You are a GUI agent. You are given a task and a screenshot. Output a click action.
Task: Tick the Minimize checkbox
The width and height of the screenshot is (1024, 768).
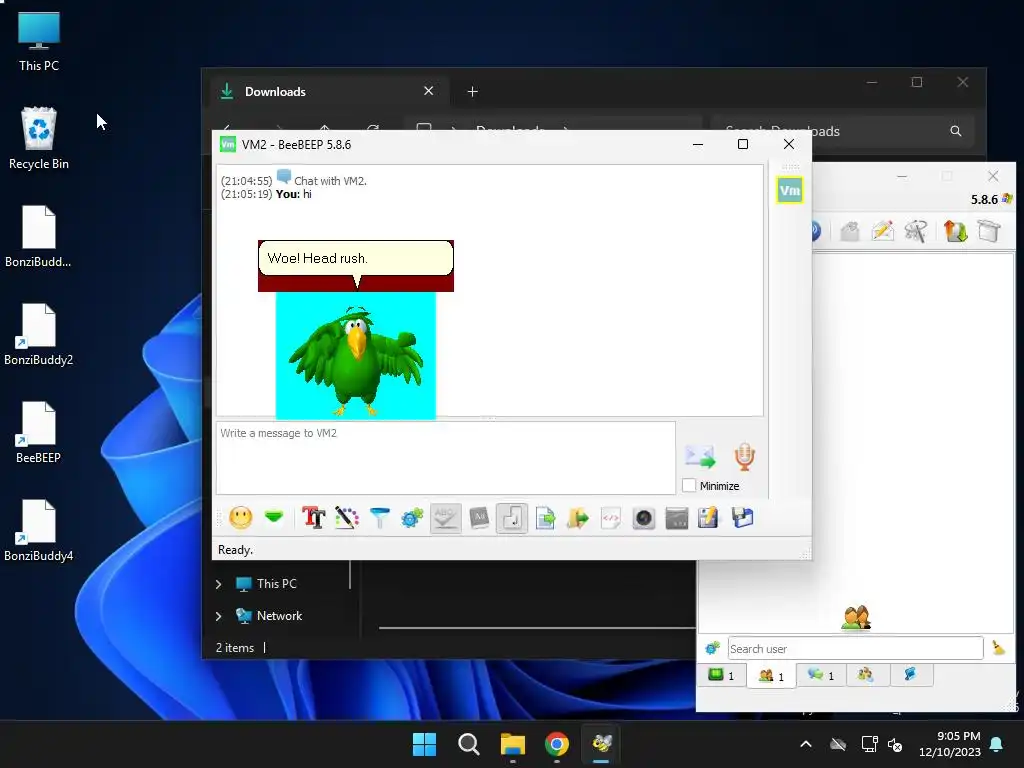(689, 485)
